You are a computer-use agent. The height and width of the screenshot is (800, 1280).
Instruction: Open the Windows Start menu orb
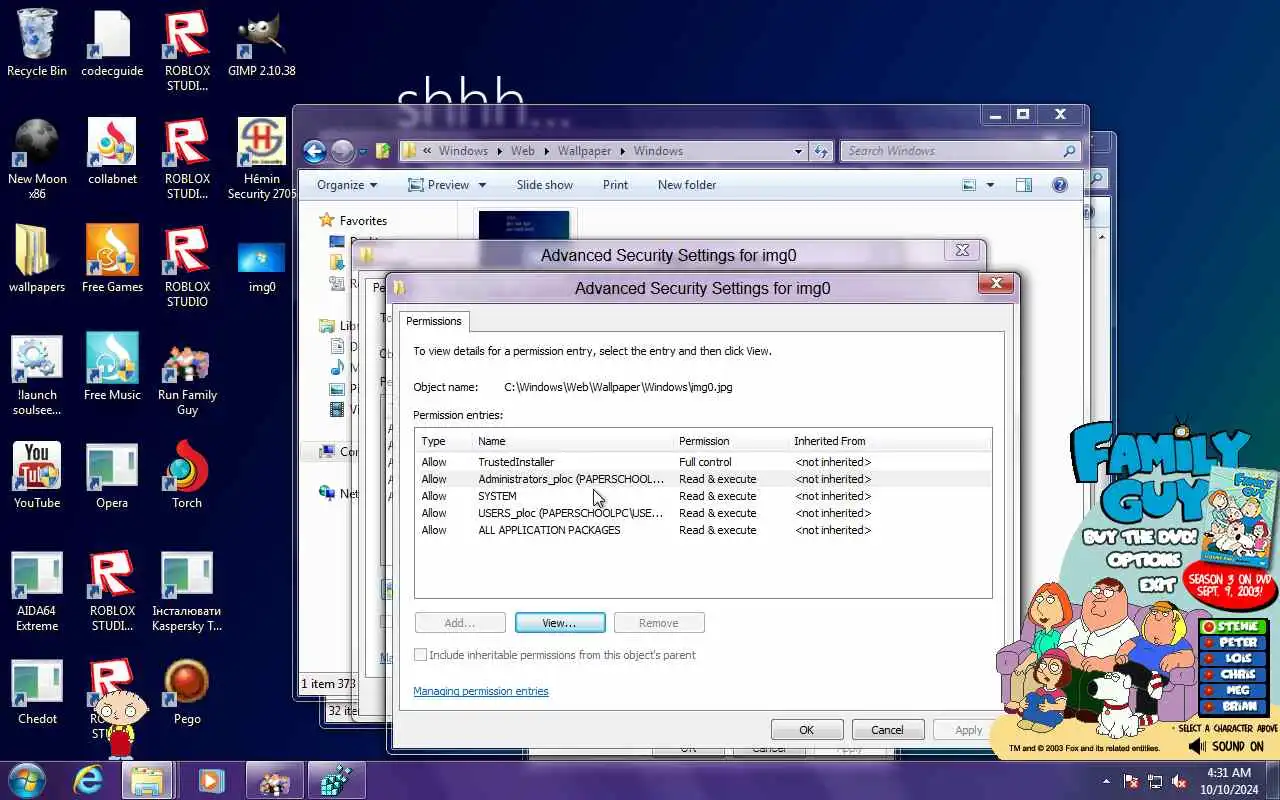click(x=27, y=780)
